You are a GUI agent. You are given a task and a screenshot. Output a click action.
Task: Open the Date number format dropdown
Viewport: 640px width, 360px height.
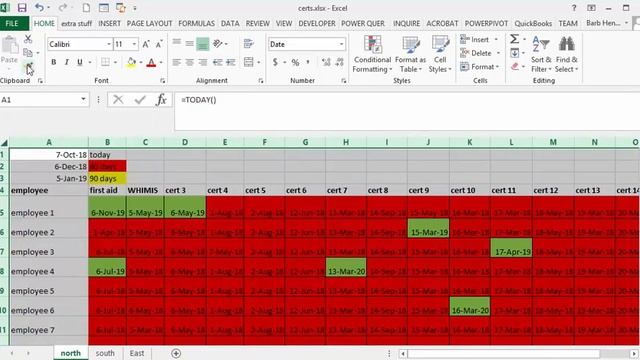(341, 44)
